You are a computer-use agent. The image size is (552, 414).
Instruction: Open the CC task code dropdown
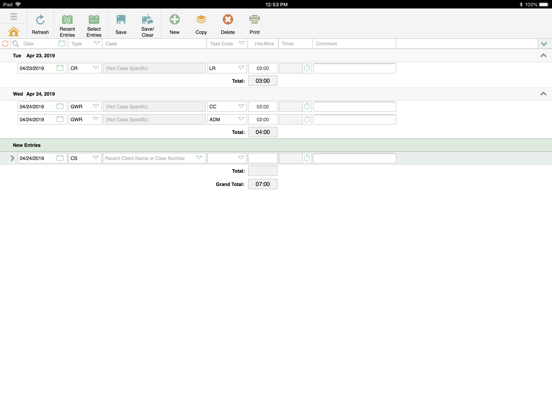pos(241,106)
